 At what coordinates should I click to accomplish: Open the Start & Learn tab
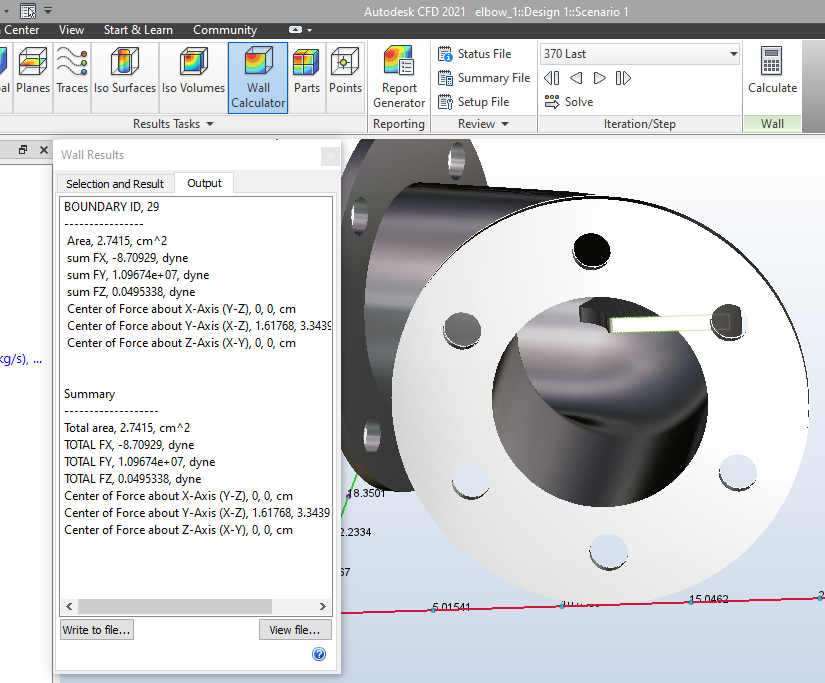(x=138, y=30)
